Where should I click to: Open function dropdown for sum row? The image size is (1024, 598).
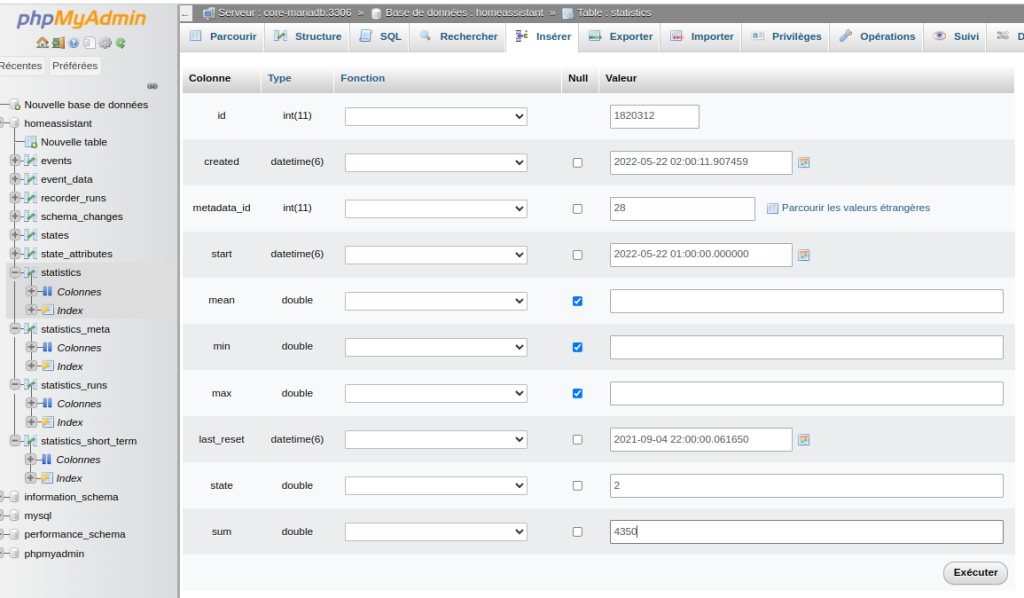(436, 532)
